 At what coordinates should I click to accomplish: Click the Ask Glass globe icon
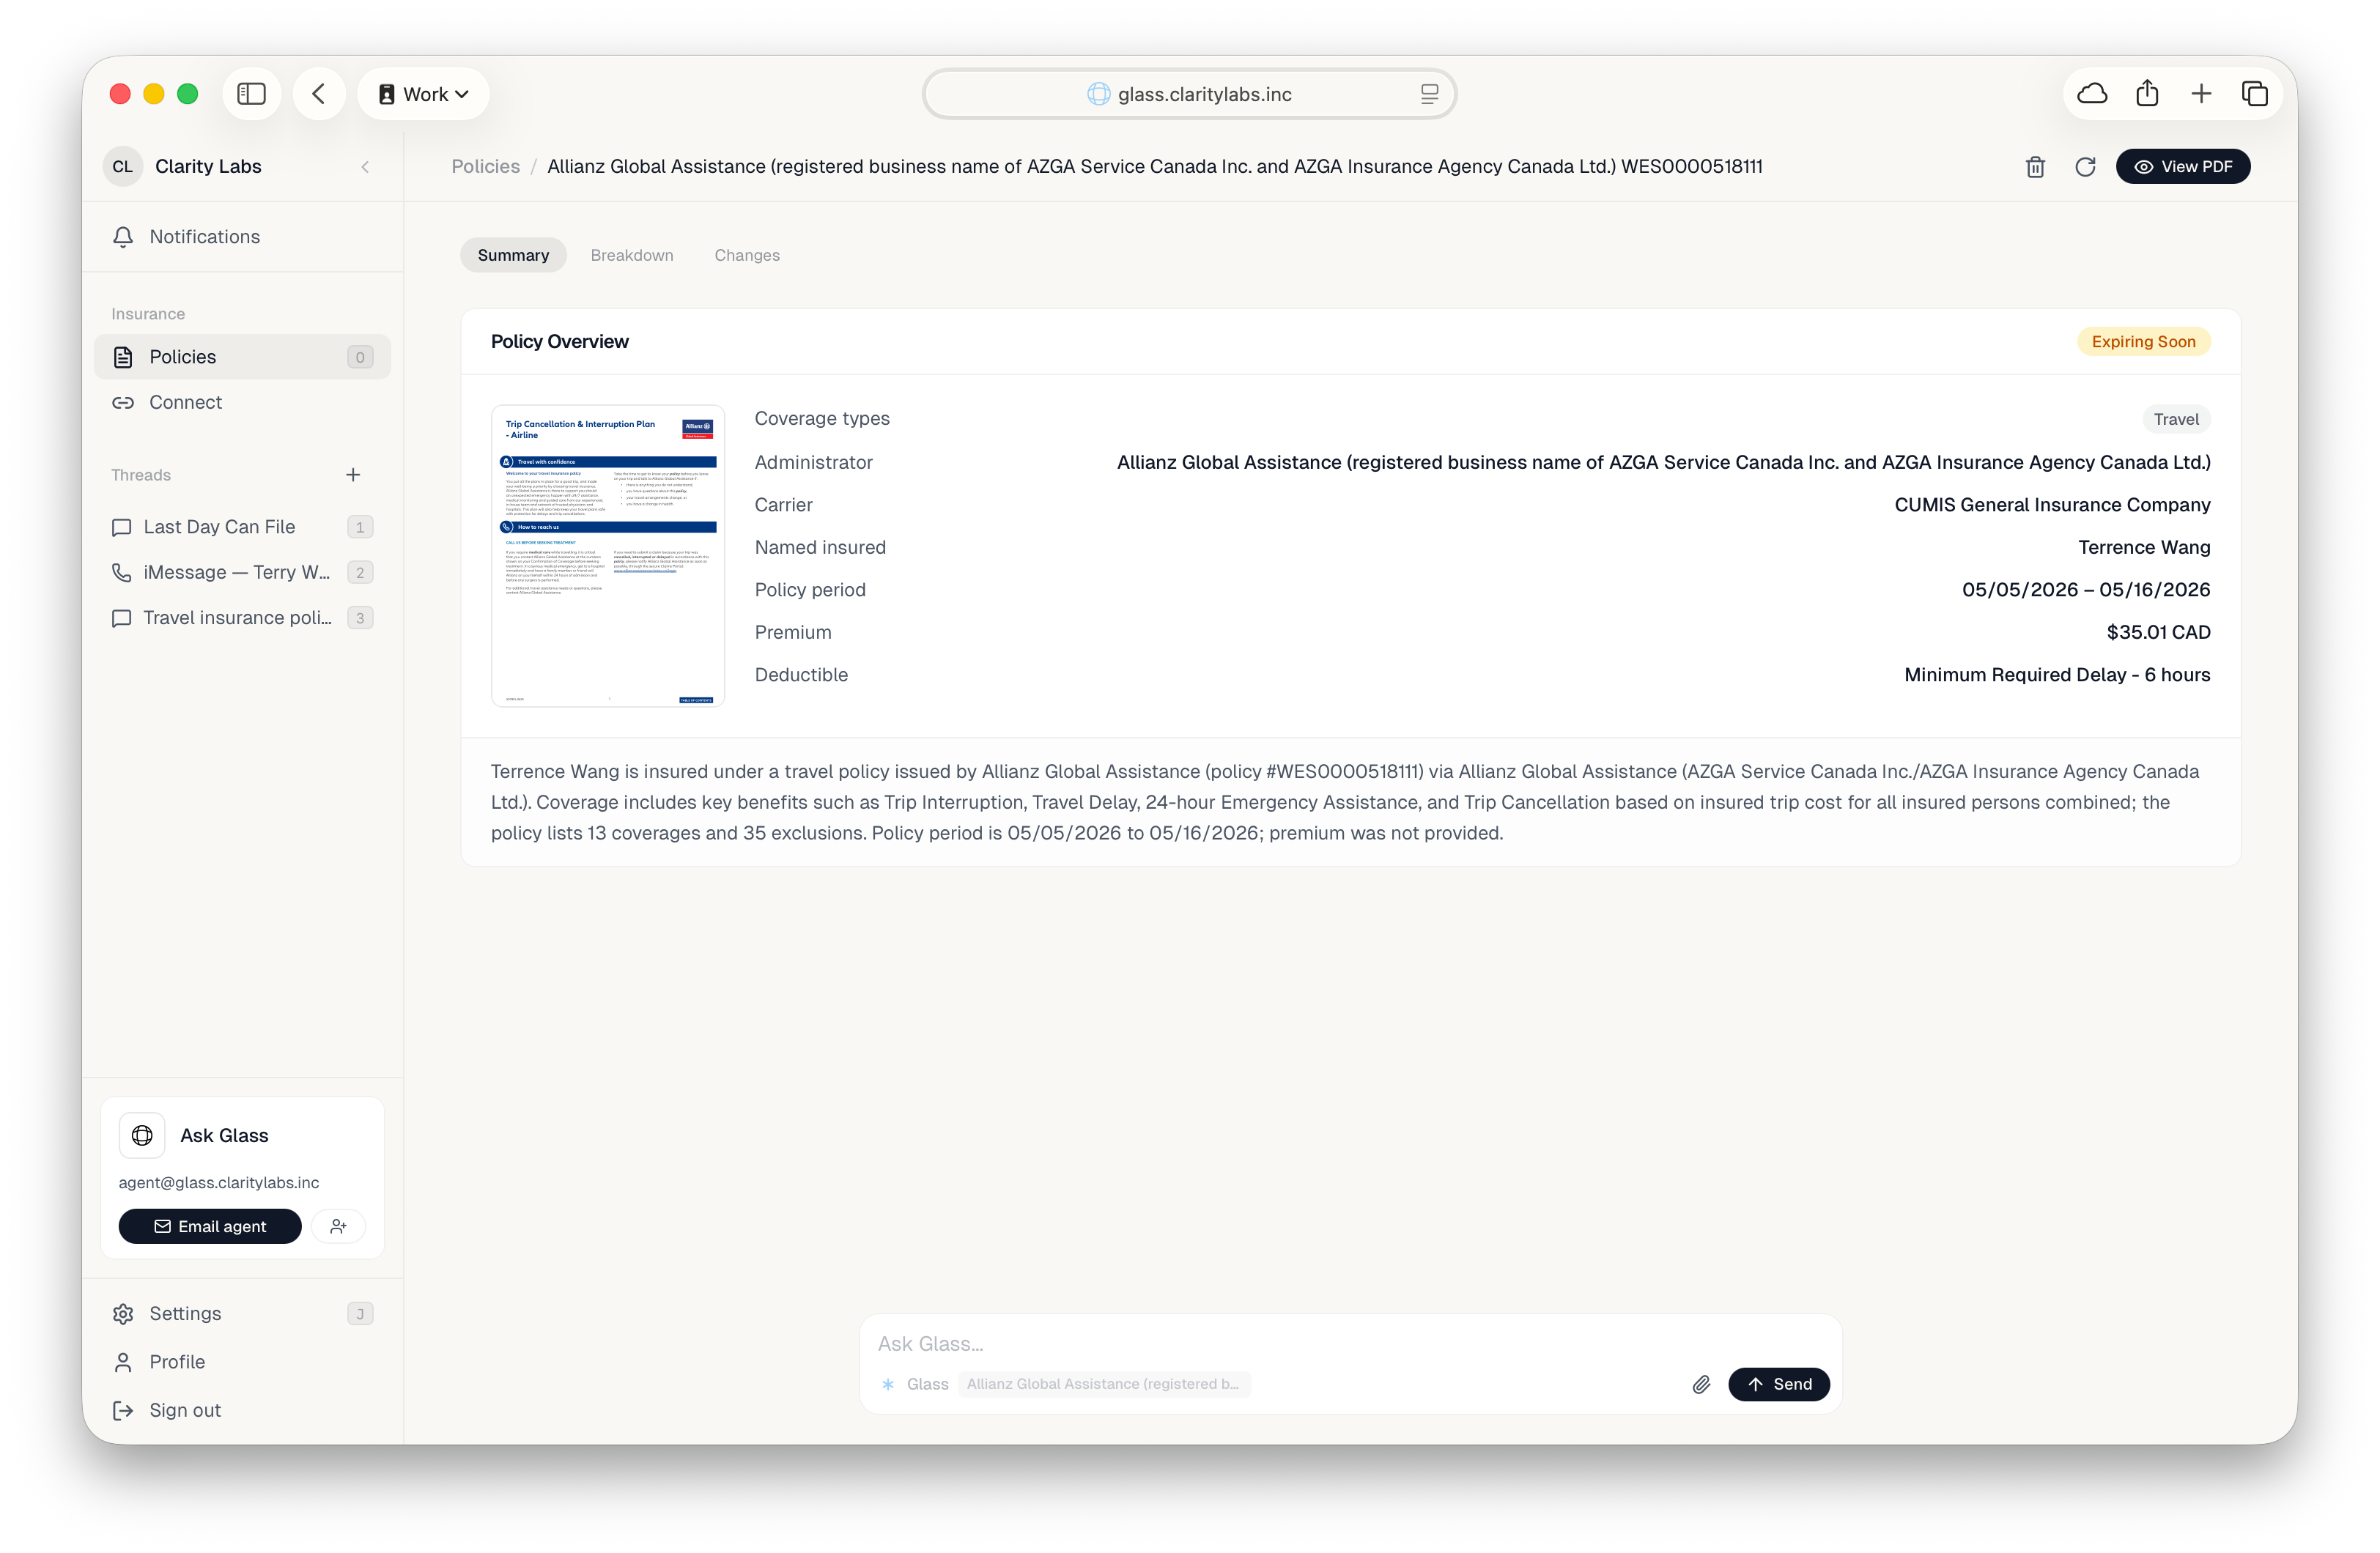click(x=142, y=1135)
